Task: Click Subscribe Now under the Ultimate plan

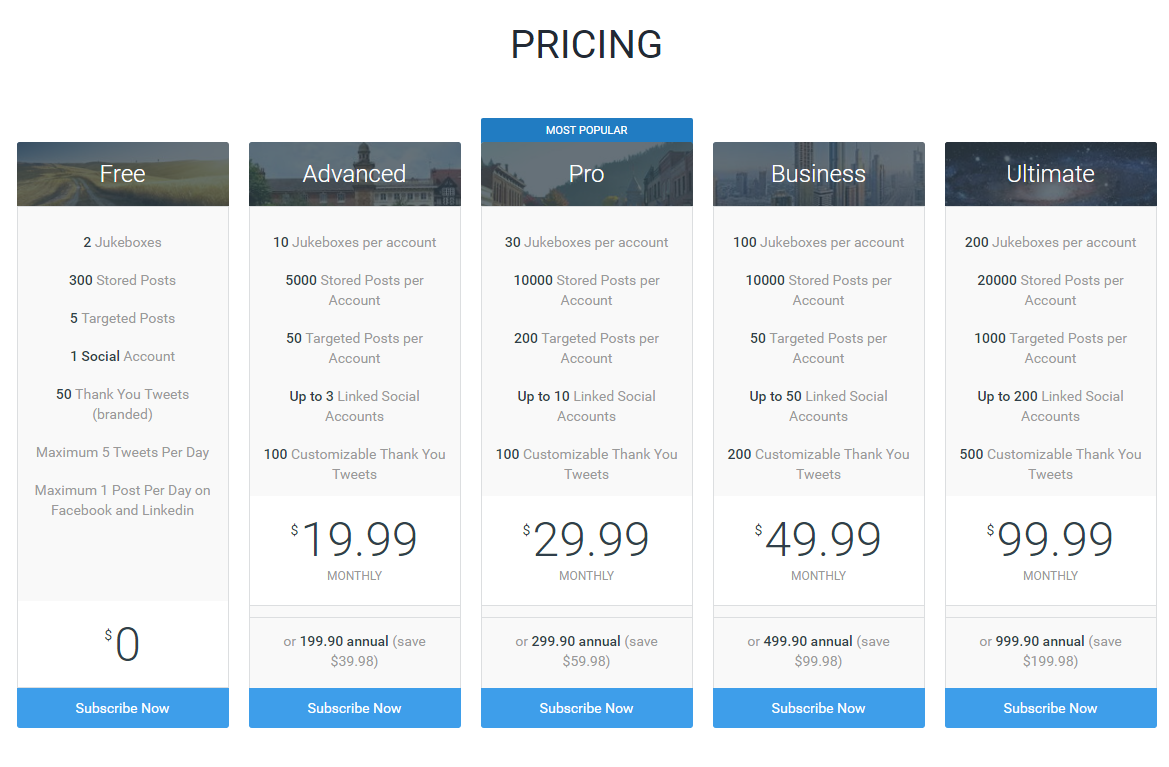Action: tap(1050, 707)
